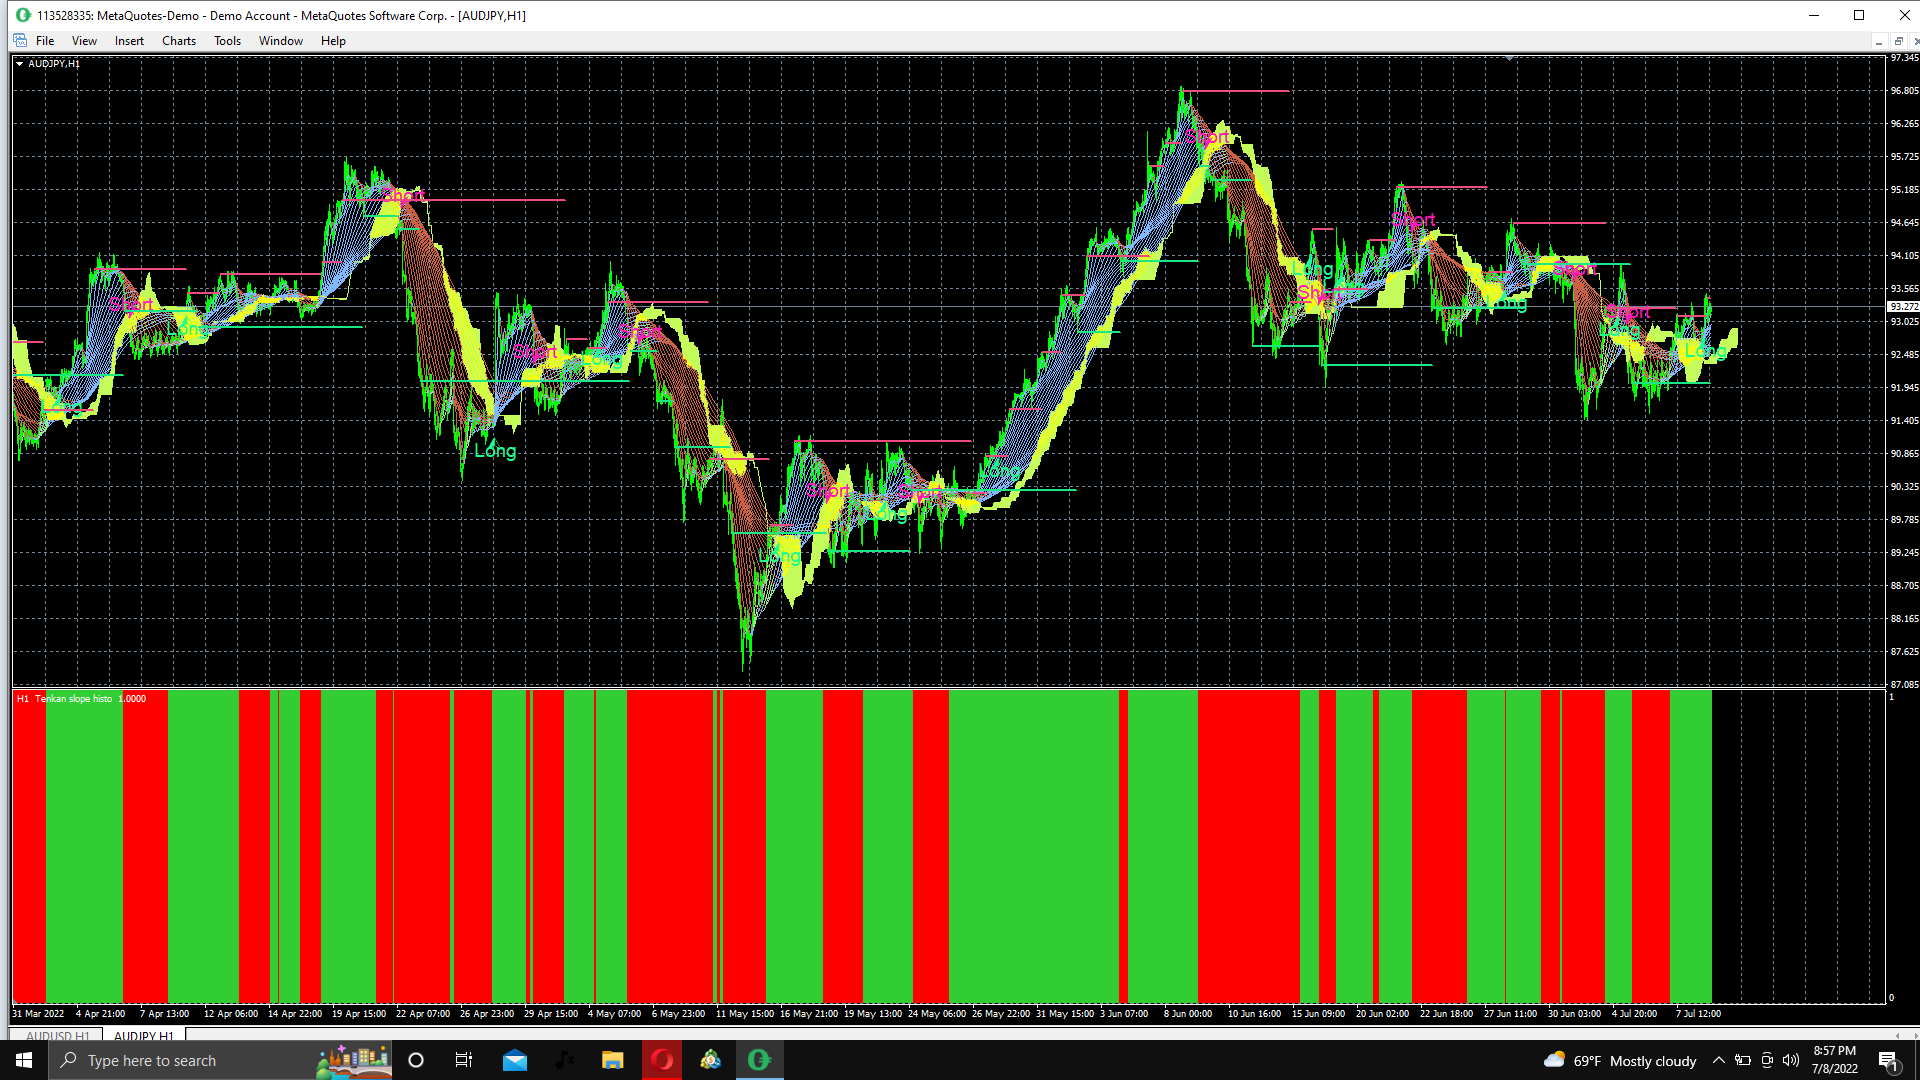Open the MetaTrader 4 taskbar icon
Image resolution: width=1920 pixels, height=1080 pixels.
(x=759, y=1060)
